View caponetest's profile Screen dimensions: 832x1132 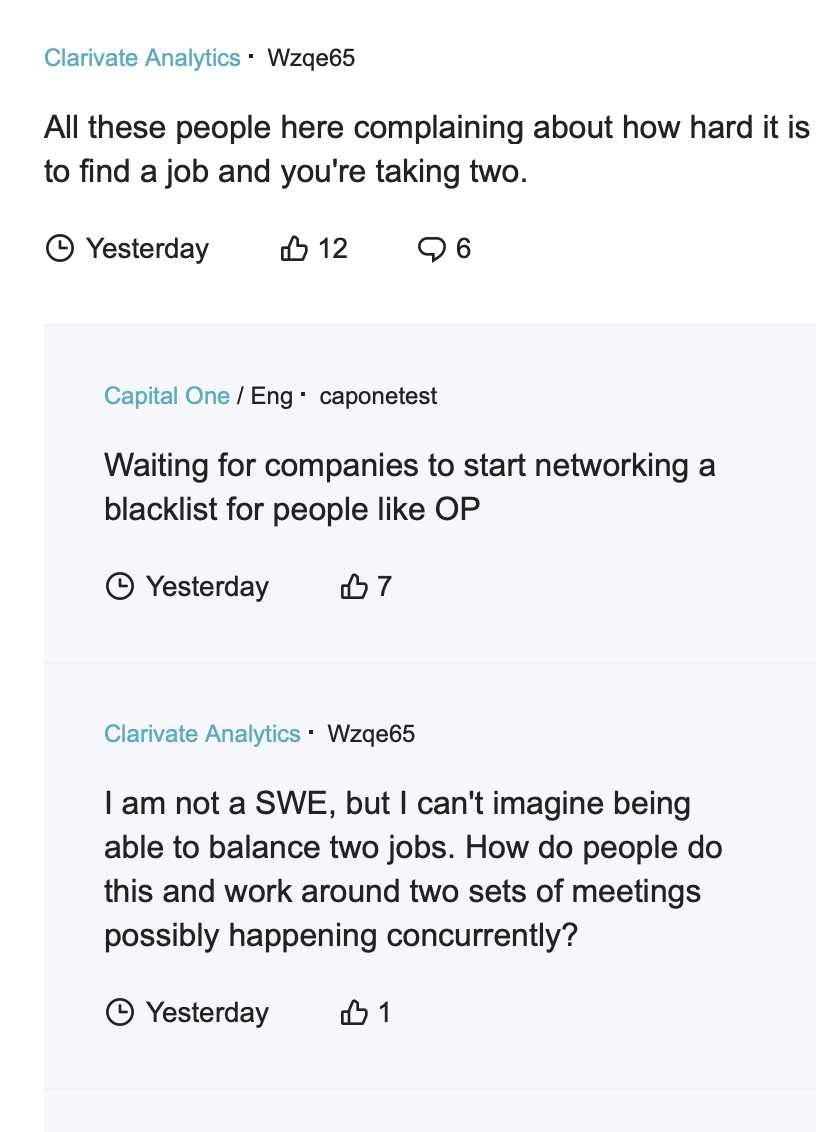[378, 396]
